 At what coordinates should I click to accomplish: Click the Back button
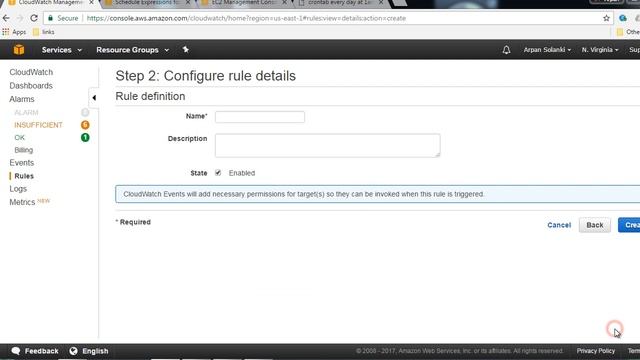(595, 225)
